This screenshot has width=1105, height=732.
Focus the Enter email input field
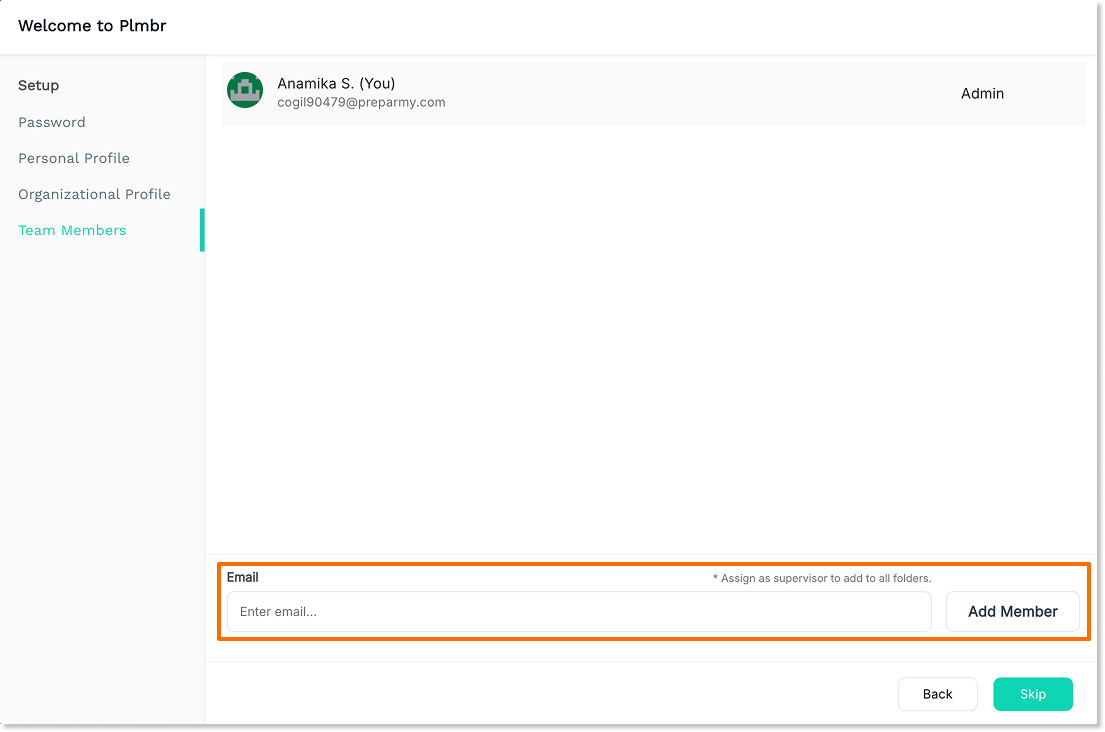point(579,612)
